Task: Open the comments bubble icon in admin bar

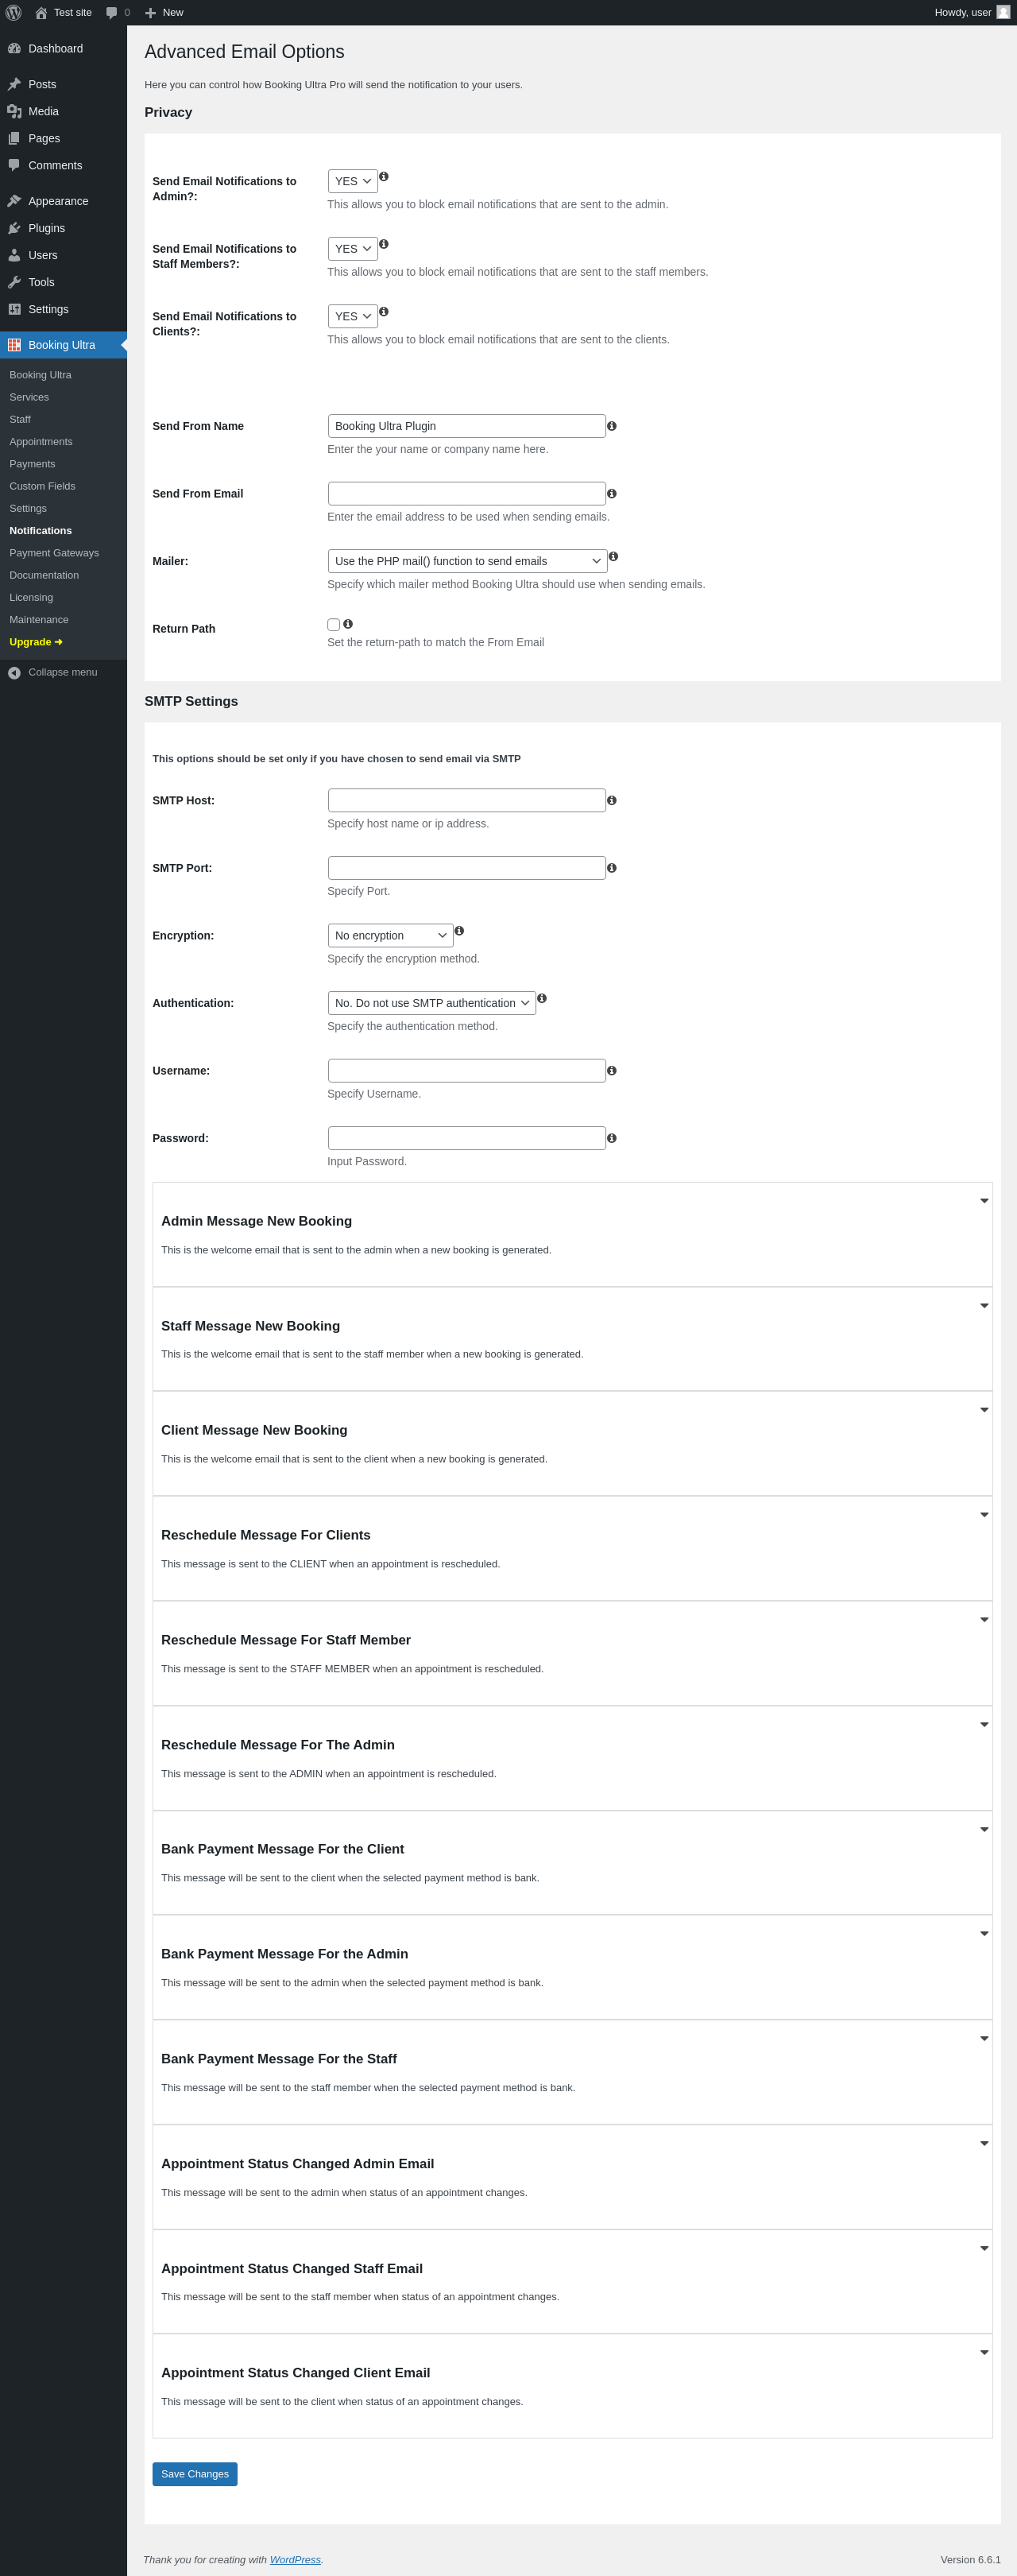Action: point(111,13)
